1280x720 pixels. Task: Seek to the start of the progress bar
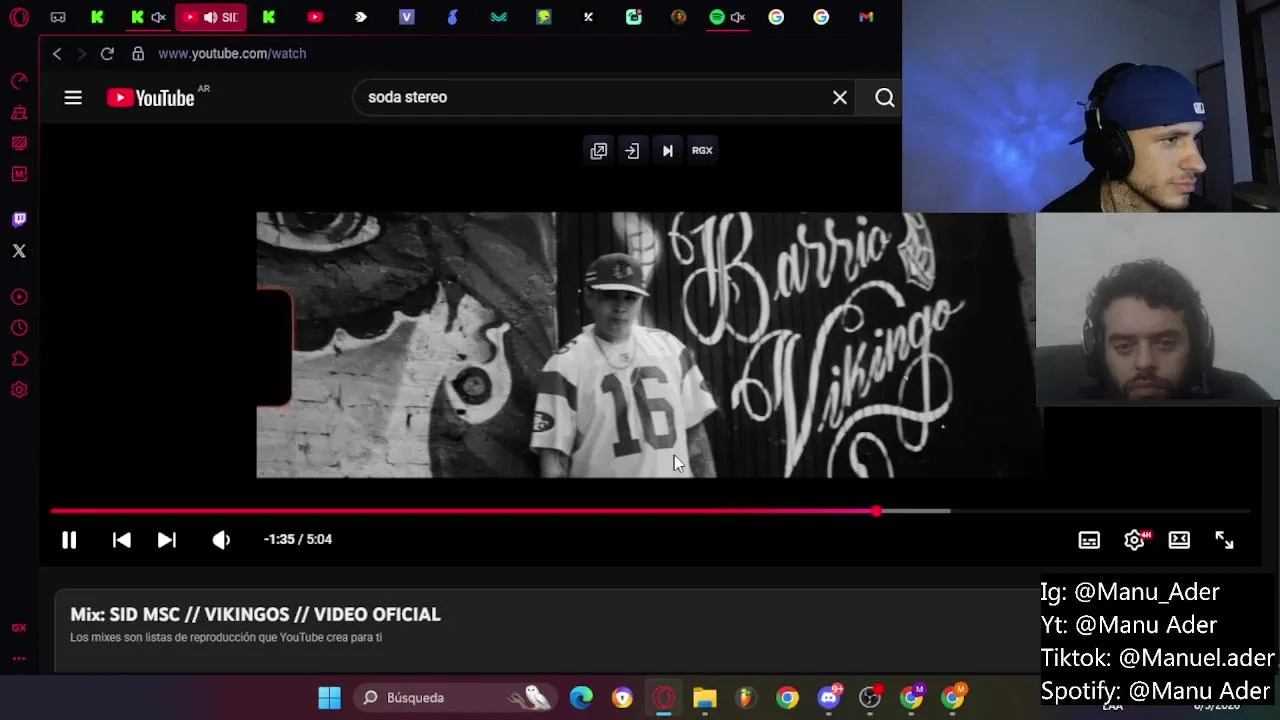tap(53, 511)
